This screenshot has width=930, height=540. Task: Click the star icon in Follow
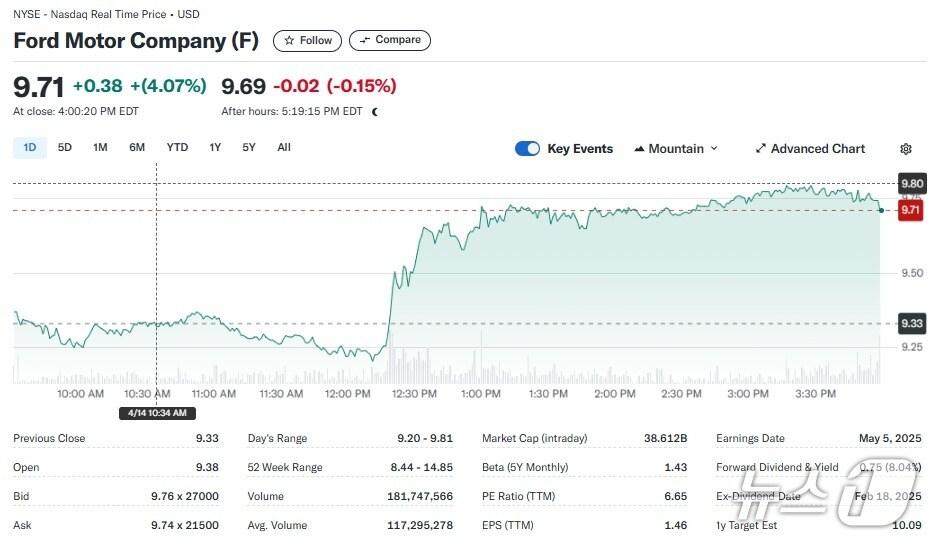(289, 41)
